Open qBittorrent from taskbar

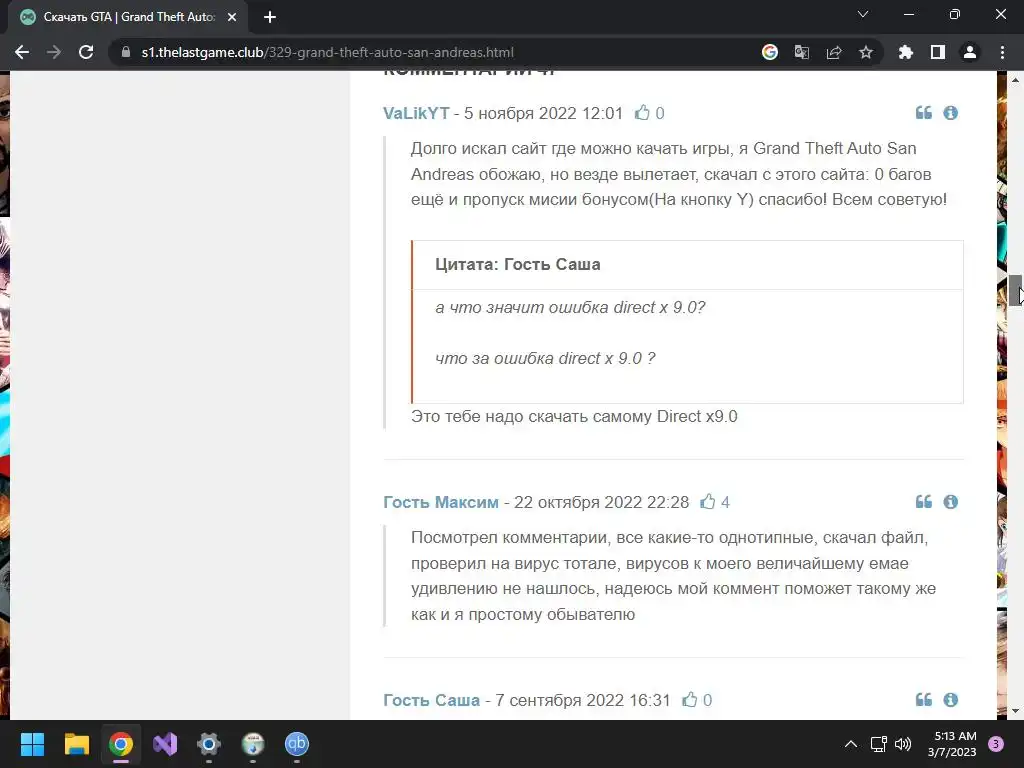point(296,744)
